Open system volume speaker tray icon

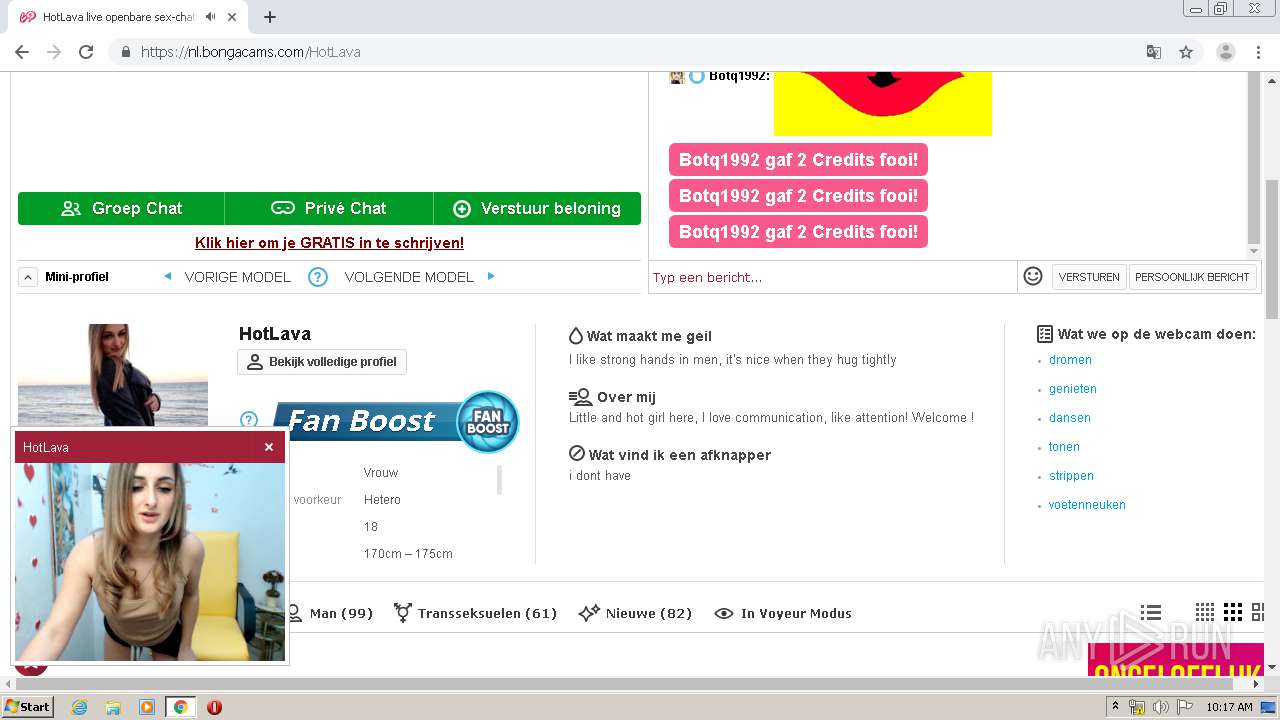(1160, 707)
